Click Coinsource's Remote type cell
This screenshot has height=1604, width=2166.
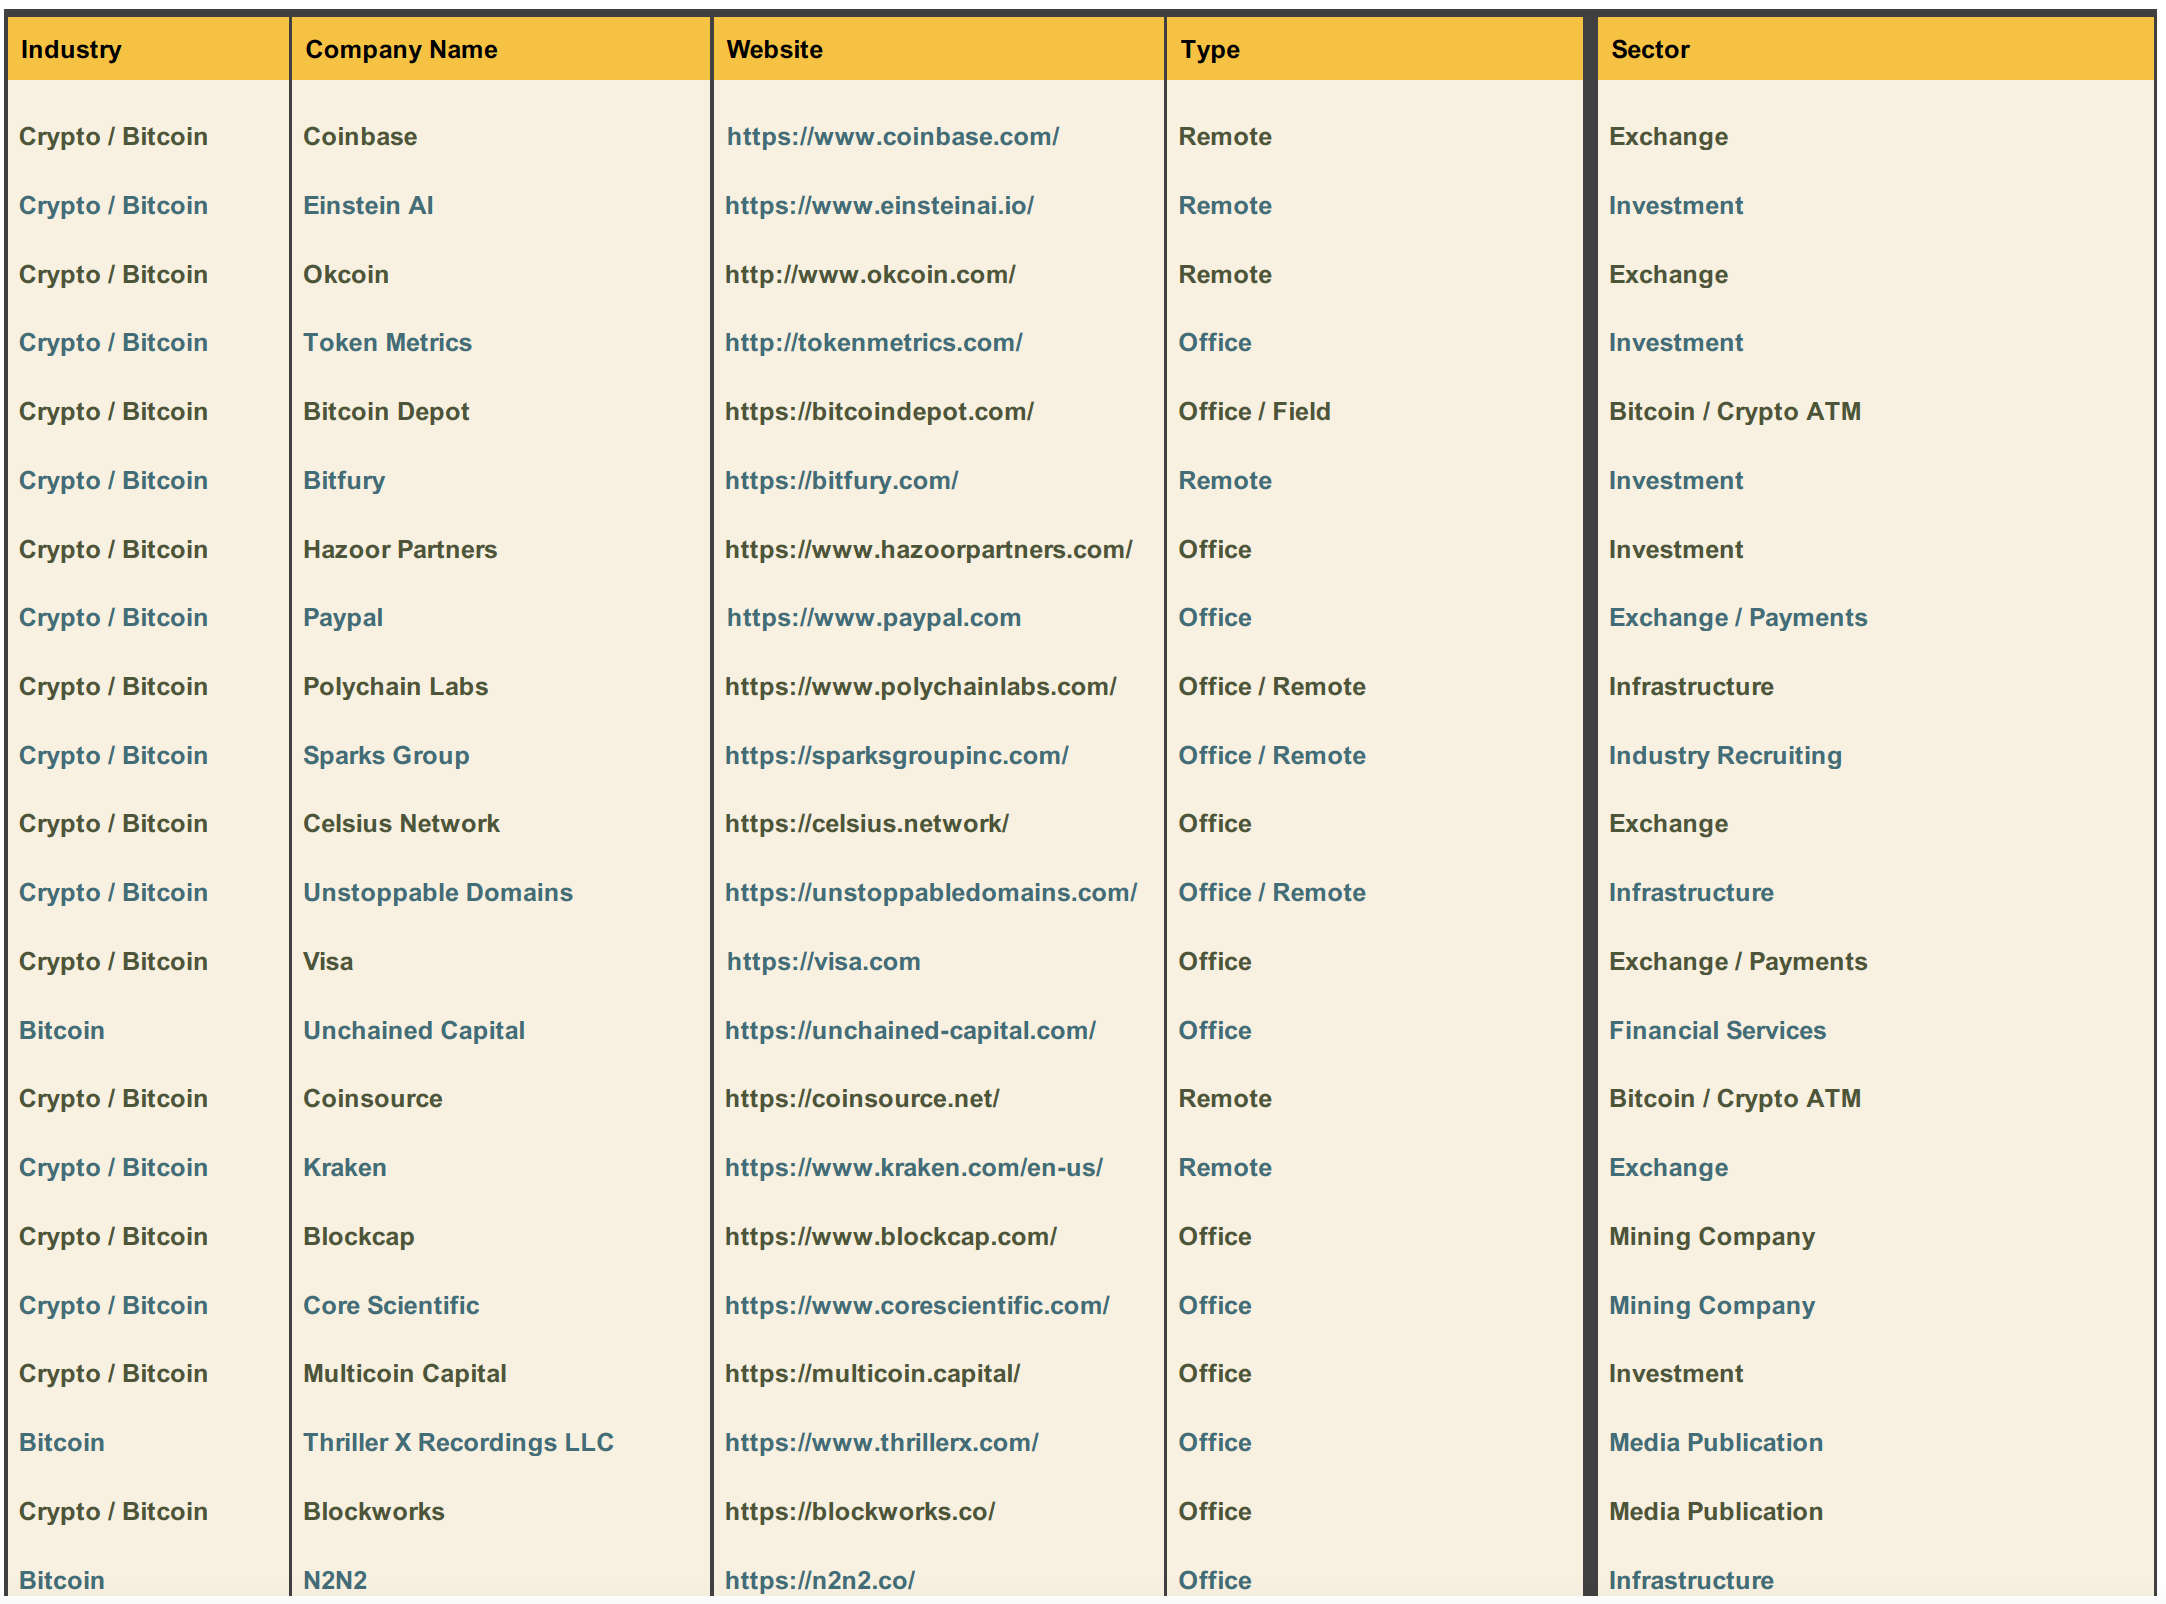click(x=1225, y=1098)
